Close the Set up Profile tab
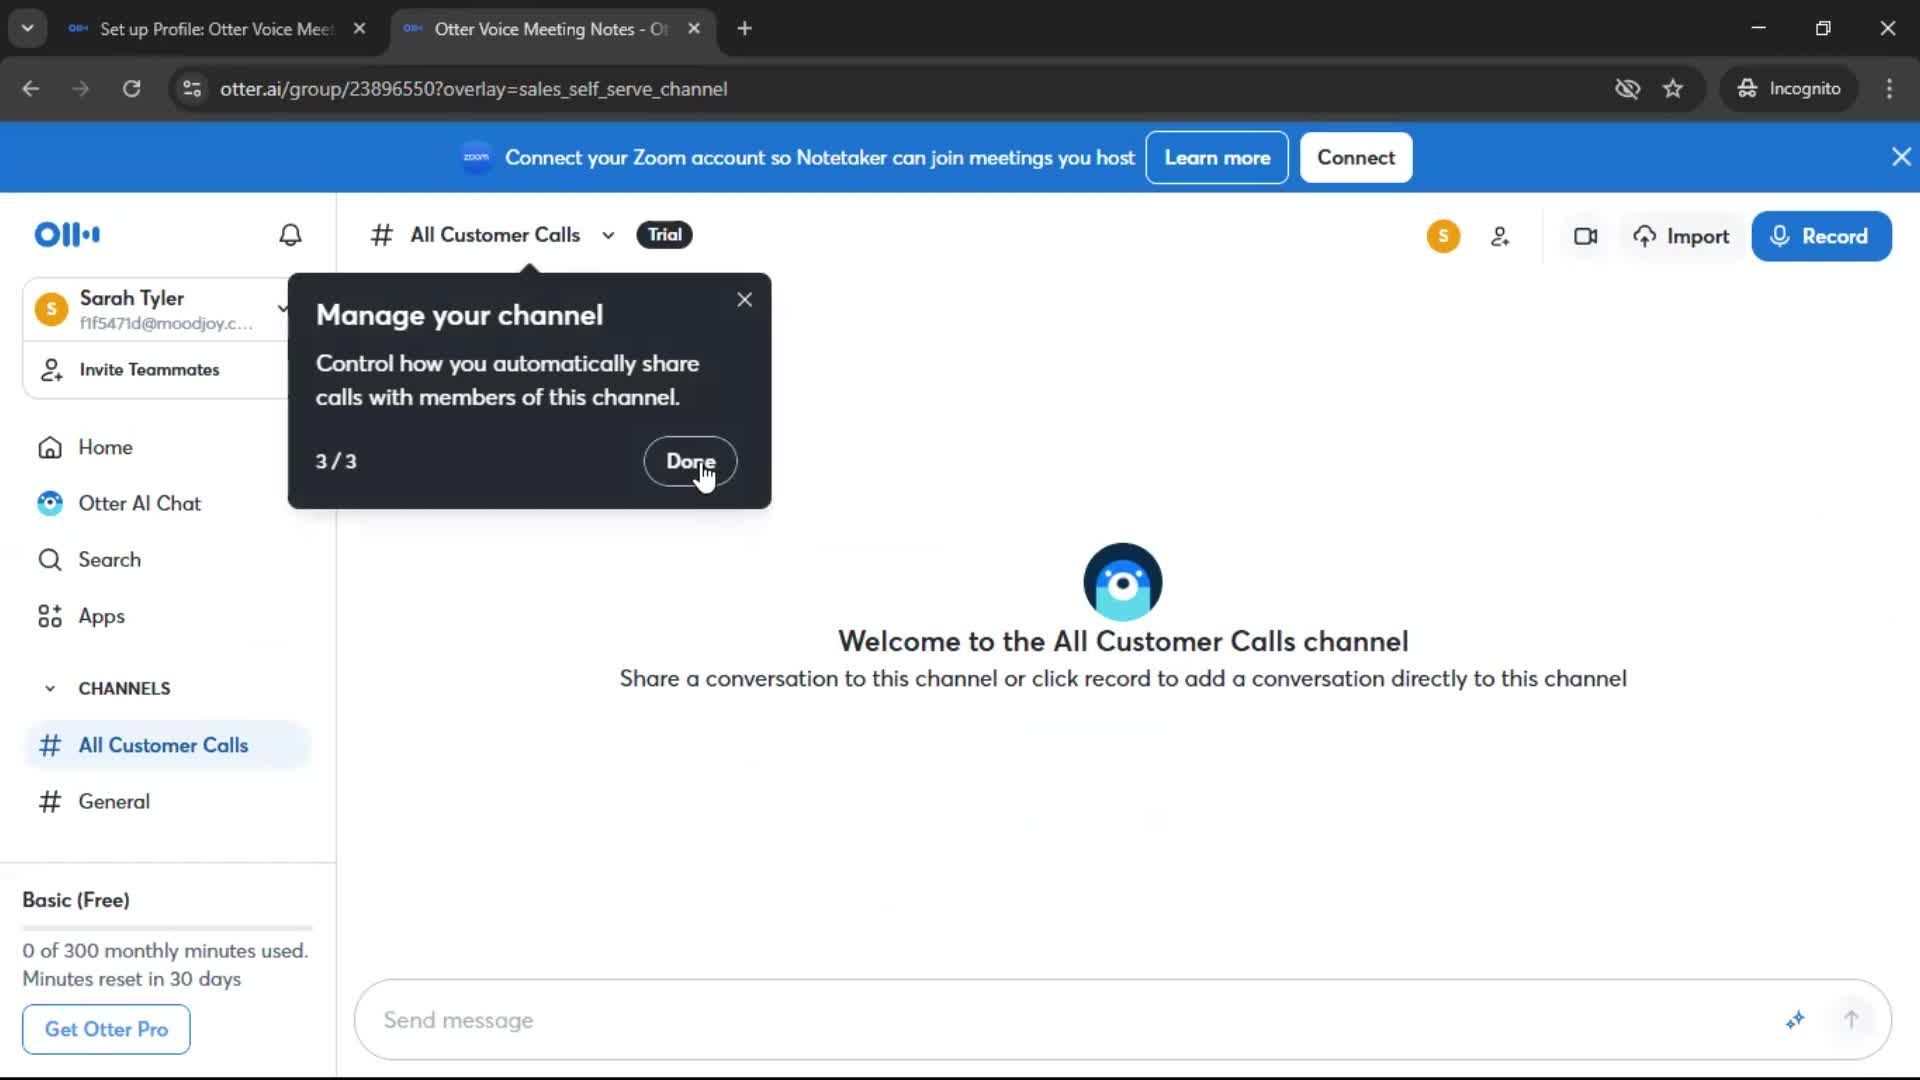 [x=359, y=29]
